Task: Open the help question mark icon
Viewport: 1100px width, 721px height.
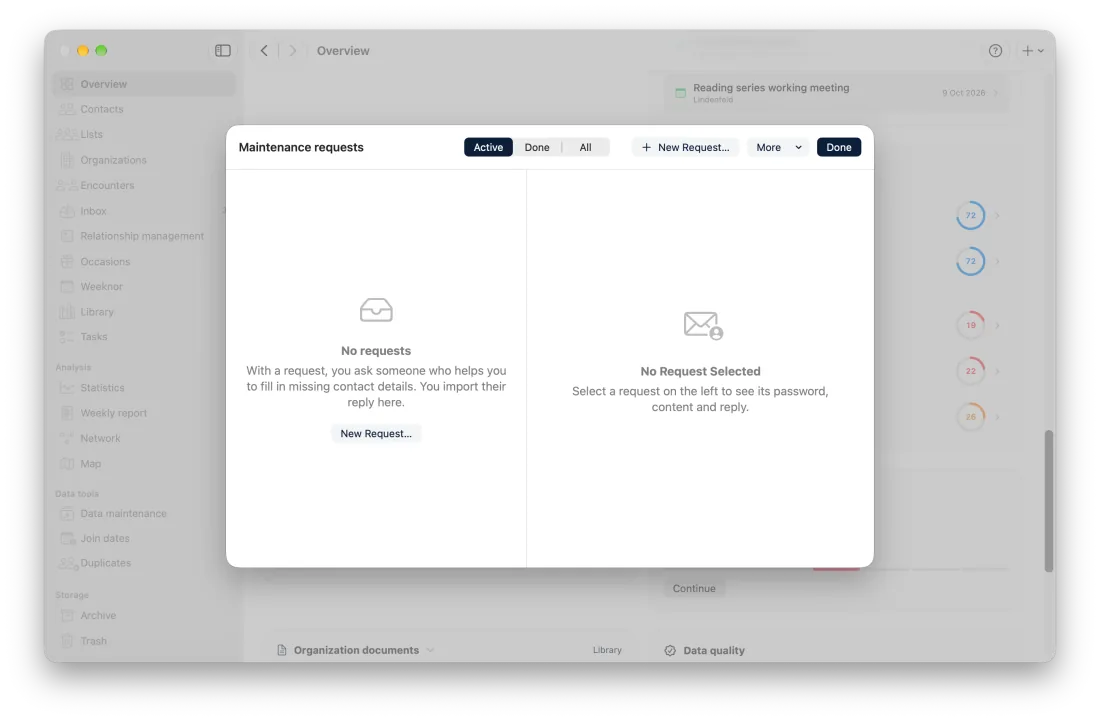Action: point(995,50)
